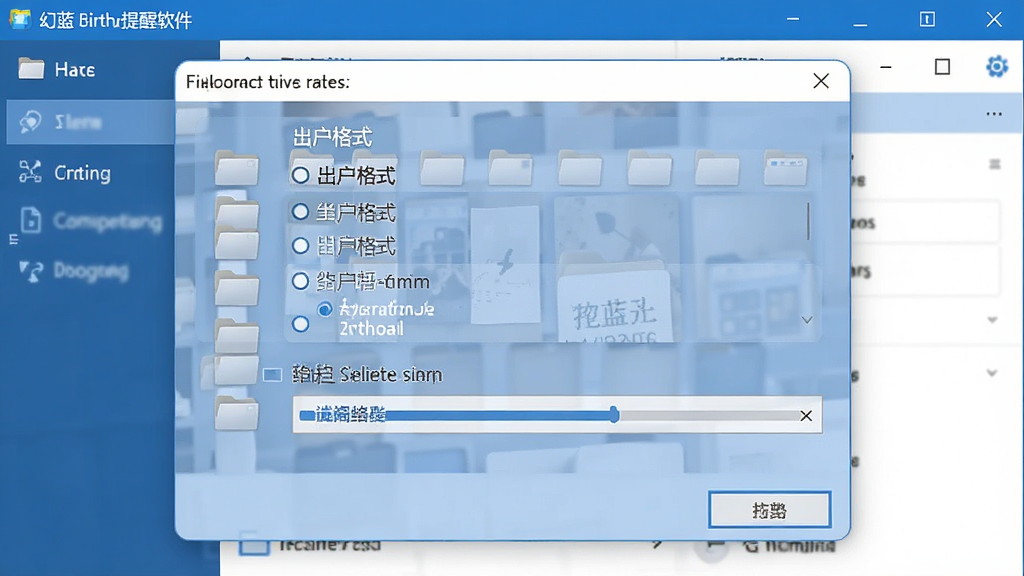1024x576 pixels.
Task: Choose the radio option ending in -6mm
Action: tap(300, 281)
